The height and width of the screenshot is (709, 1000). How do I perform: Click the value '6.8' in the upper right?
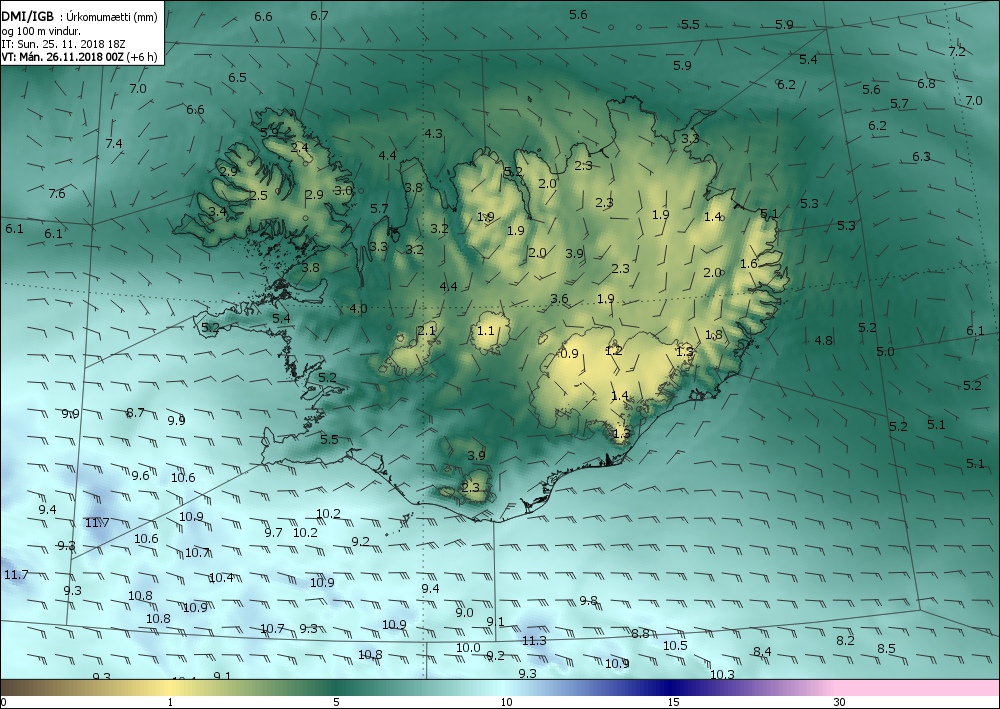point(926,83)
